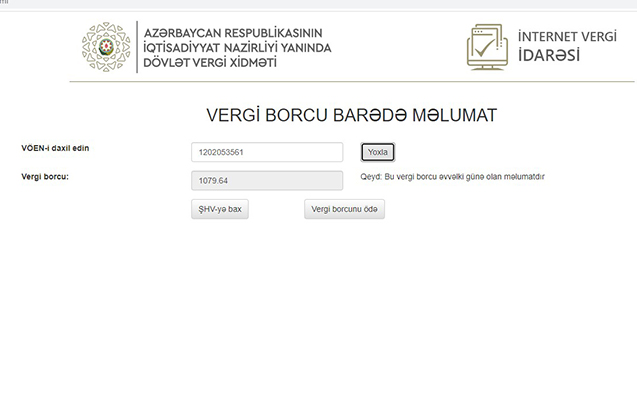Click the checkmark inside the monitor icon
637x400 pixels.
482,46
